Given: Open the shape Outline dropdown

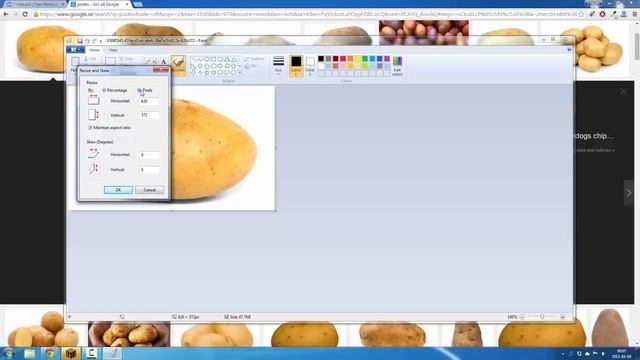Looking at the screenshot, I should (254, 59).
